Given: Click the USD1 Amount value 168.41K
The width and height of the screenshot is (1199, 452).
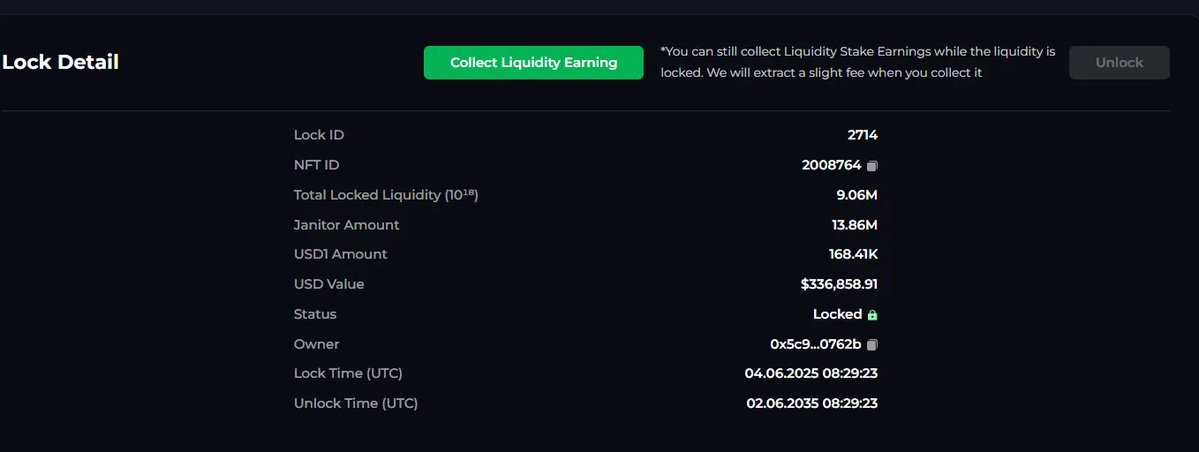Looking at the screenshot, I should pyautogui.click(x=853, y=254).
